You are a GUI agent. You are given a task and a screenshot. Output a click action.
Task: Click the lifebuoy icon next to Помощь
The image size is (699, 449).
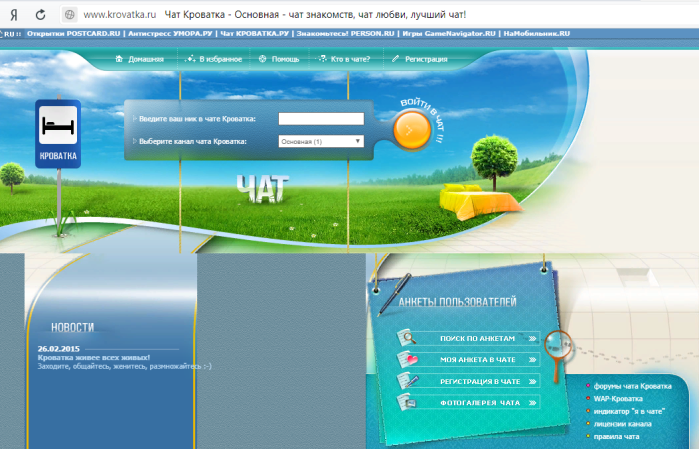[263, 59]
